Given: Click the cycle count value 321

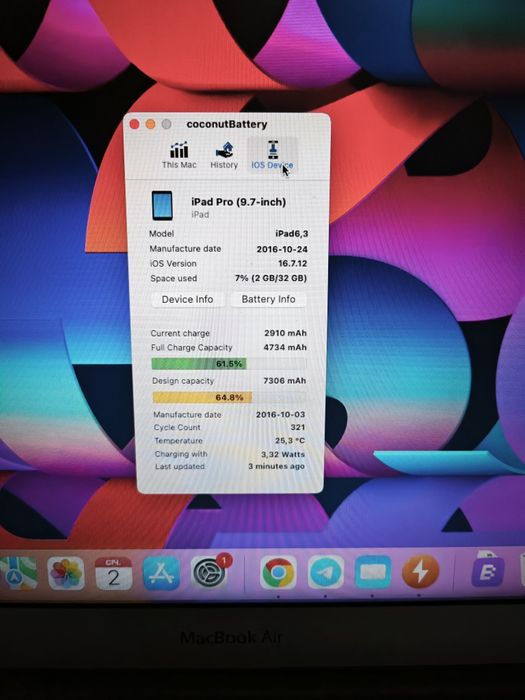Looking at the screenshot, I should 298,427.
